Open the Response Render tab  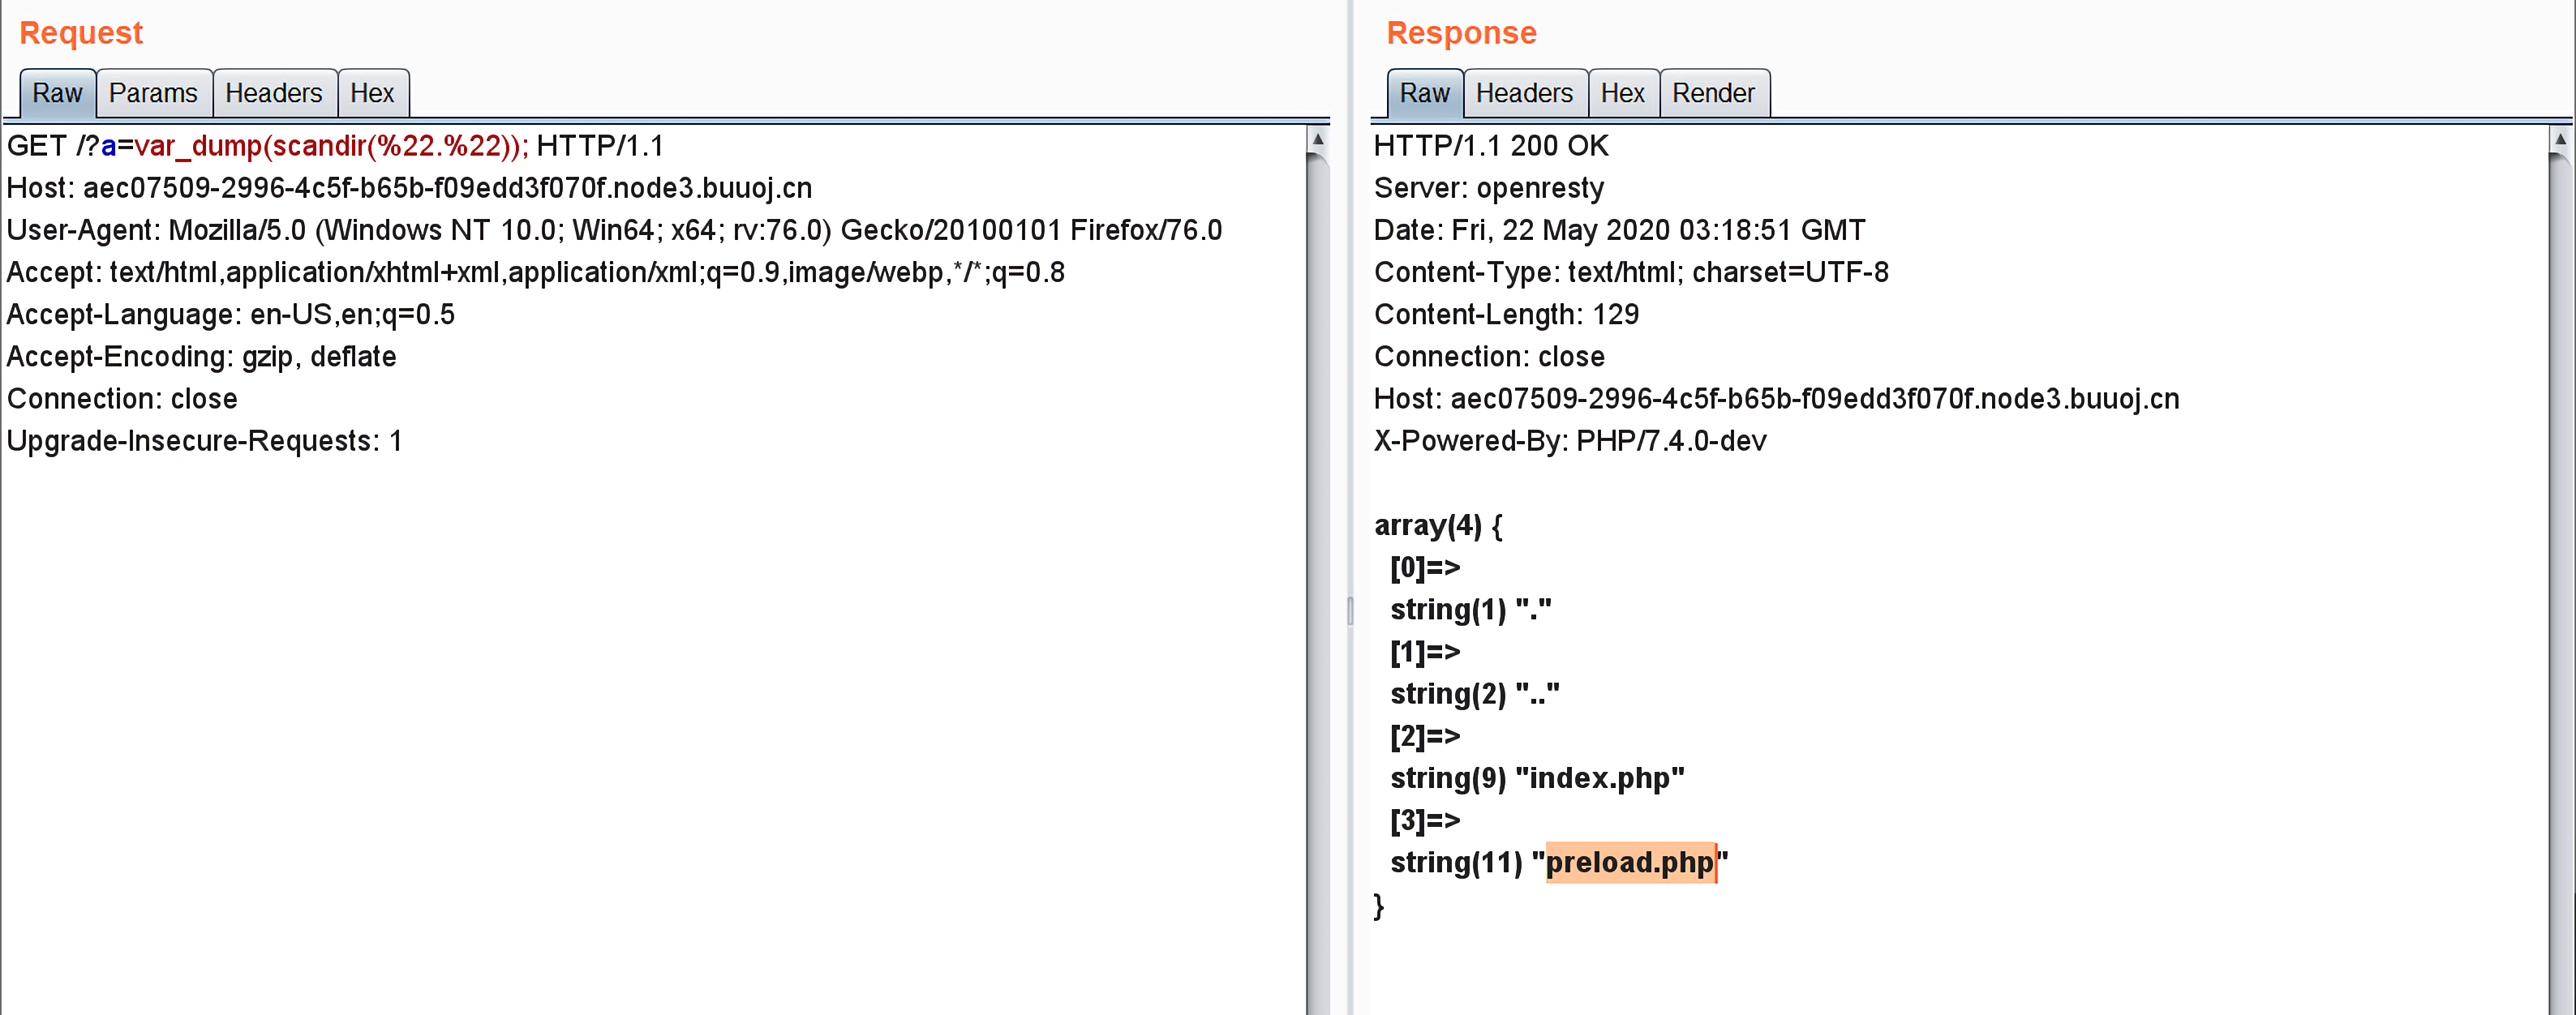tap(1713, 93)
